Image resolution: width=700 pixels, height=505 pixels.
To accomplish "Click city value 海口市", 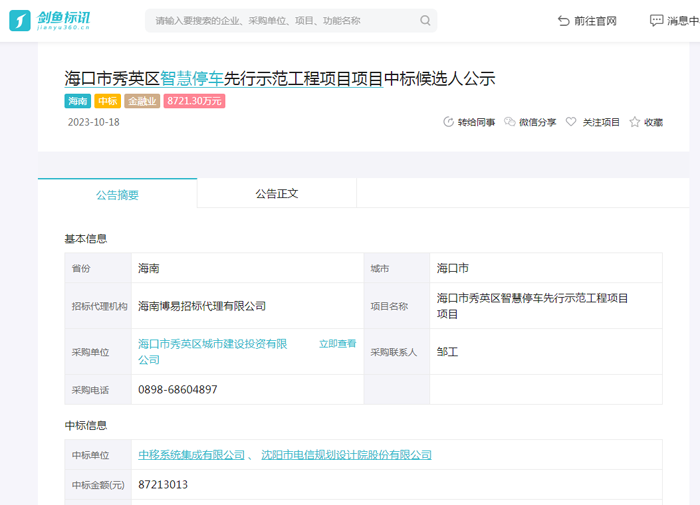I will click(x=453, y=268).
